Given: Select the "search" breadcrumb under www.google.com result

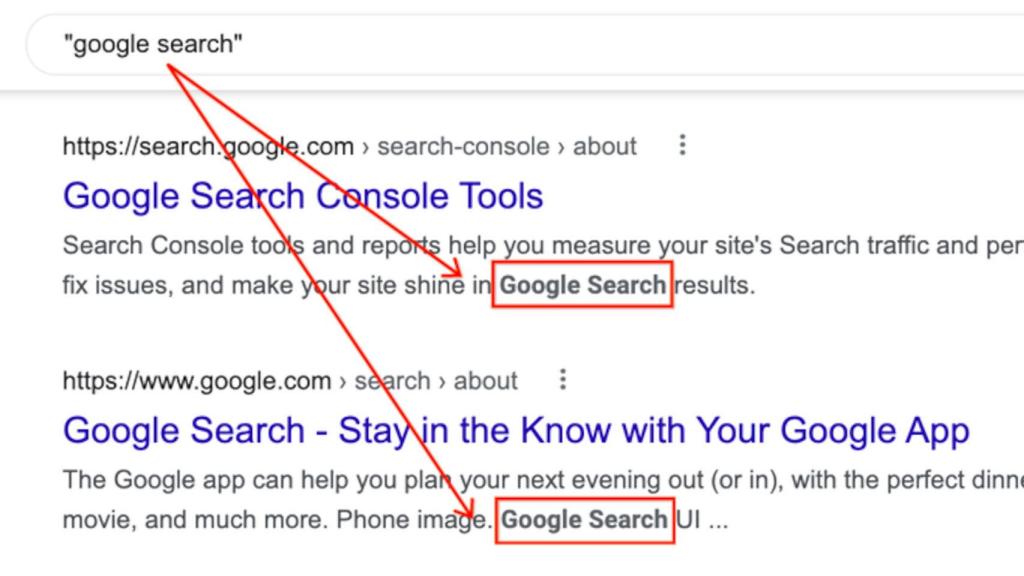Looking at the screenshot, I should point(393,381).
